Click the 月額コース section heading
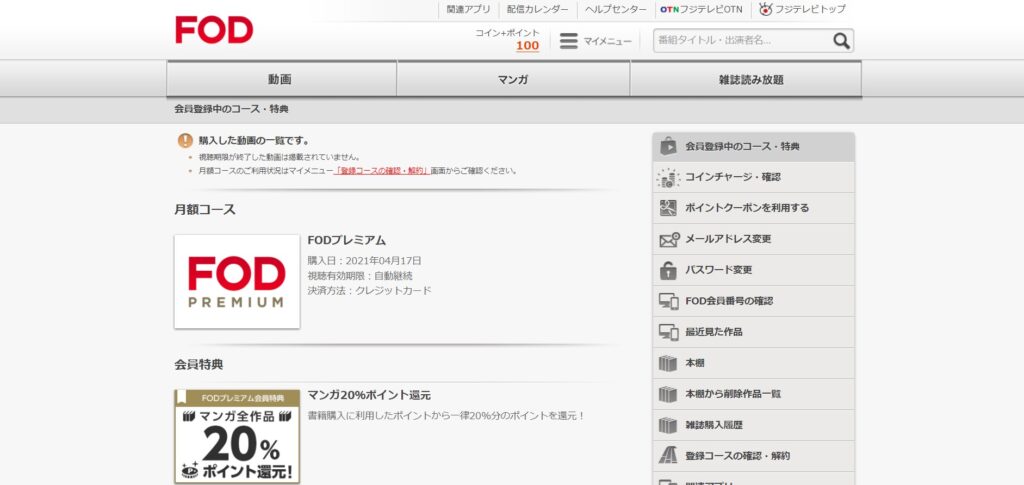Viewport: 1024px width, 485px height. (x=205, y=210)
